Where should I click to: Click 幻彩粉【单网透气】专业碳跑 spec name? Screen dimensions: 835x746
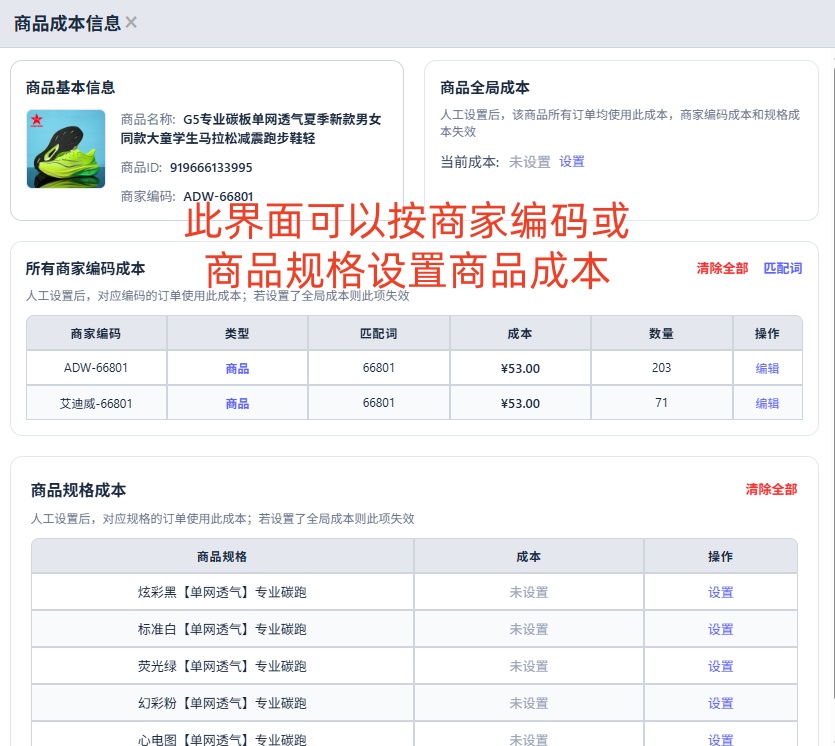[x=222, y=703]
